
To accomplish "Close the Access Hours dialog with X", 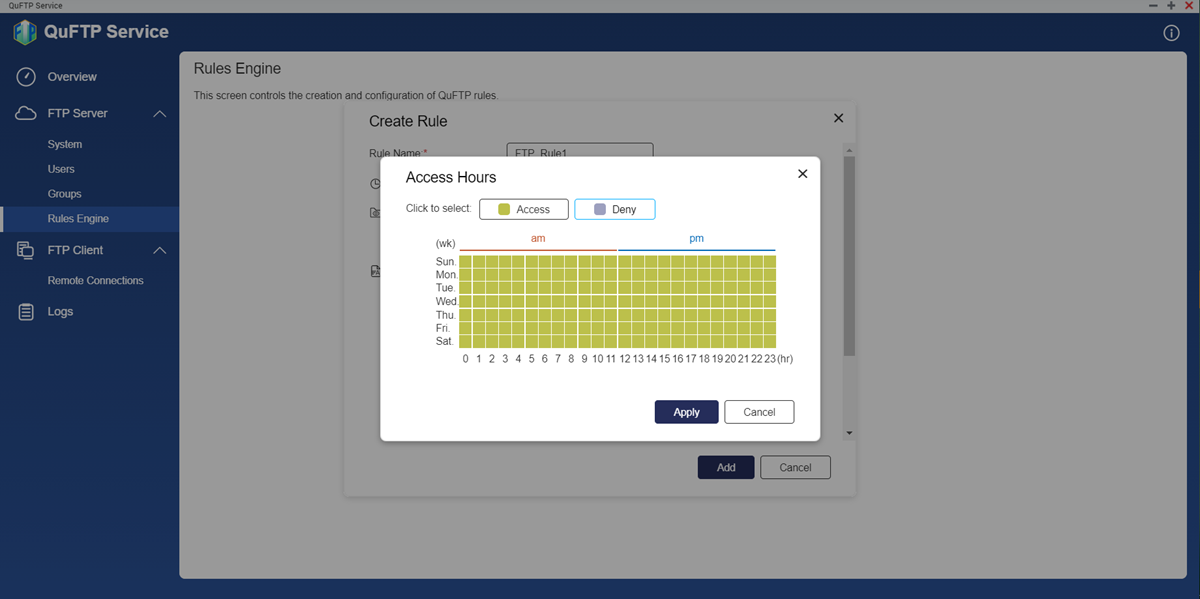I will click(x=802, y=174).
